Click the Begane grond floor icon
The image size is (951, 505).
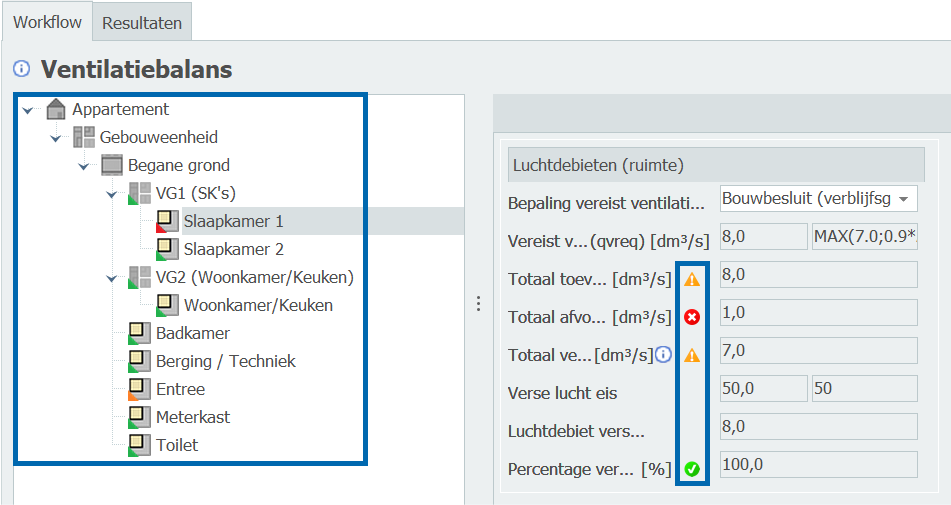click(x=112, y=165)
